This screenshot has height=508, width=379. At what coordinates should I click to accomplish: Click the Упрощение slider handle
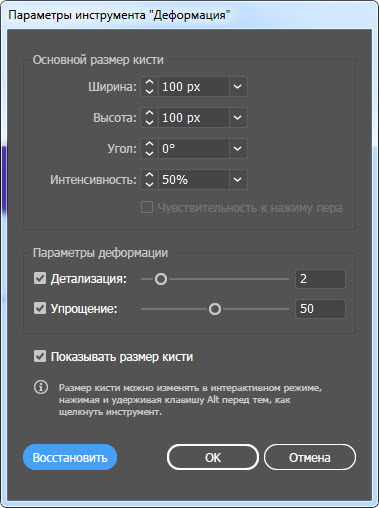point(215,309)
